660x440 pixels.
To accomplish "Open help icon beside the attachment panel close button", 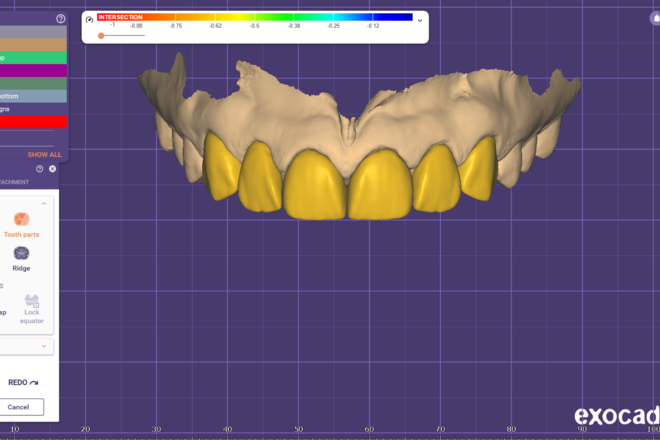I will pyautogui.click(x=40, y=169).
